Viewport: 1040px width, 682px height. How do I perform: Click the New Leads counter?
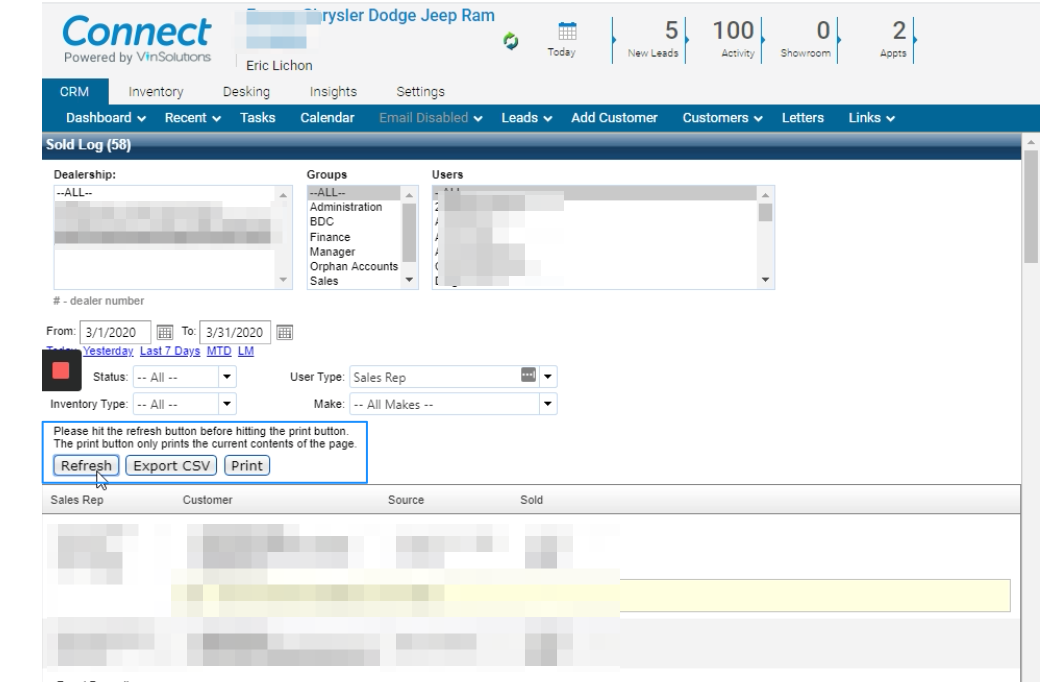coord(653,40)
